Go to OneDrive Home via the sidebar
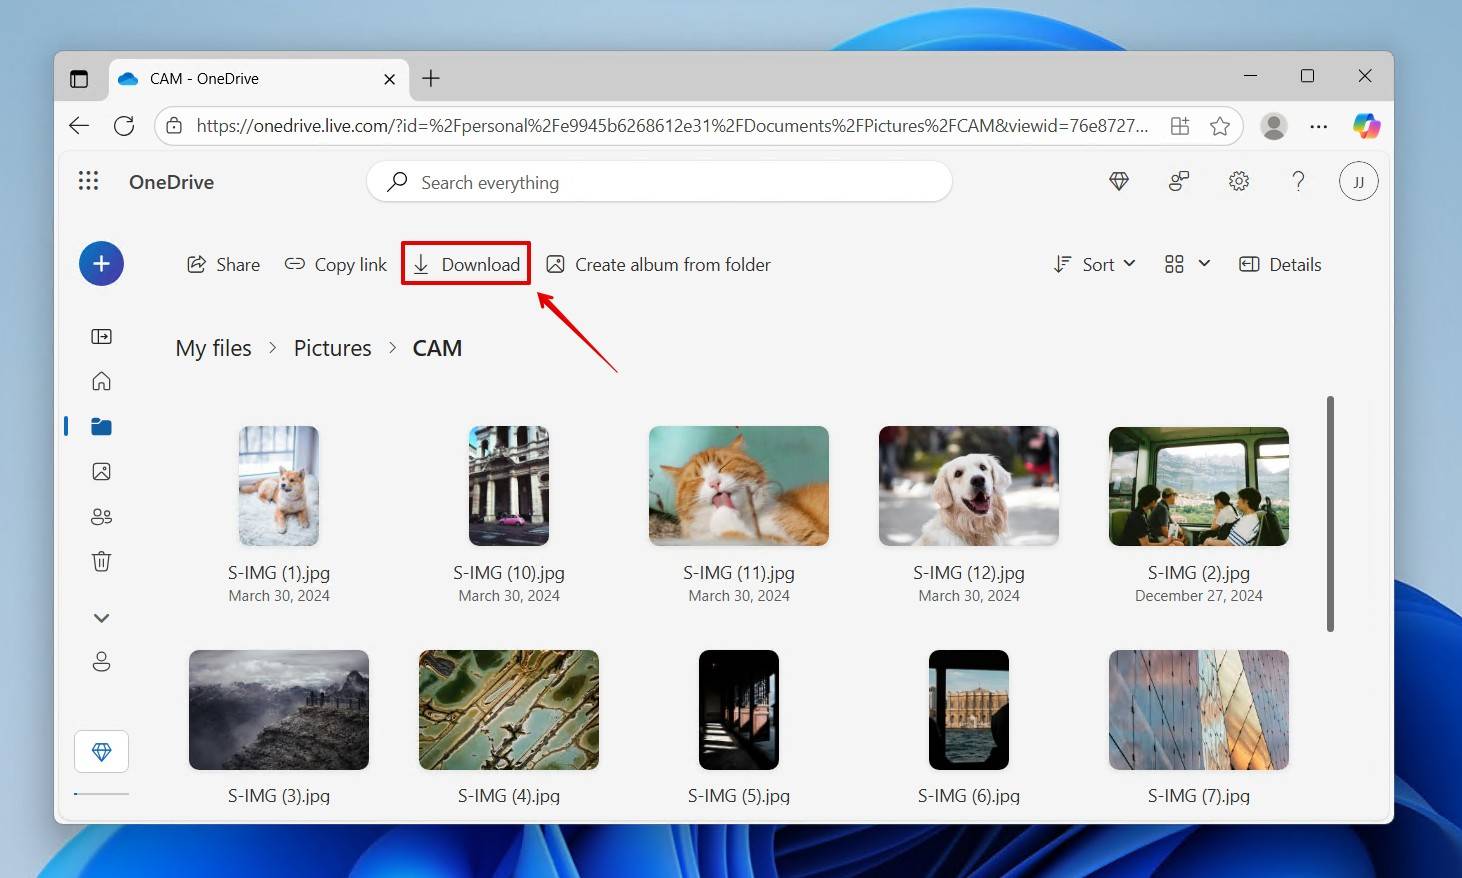1462x878 pixels. [x=100, y=381]
